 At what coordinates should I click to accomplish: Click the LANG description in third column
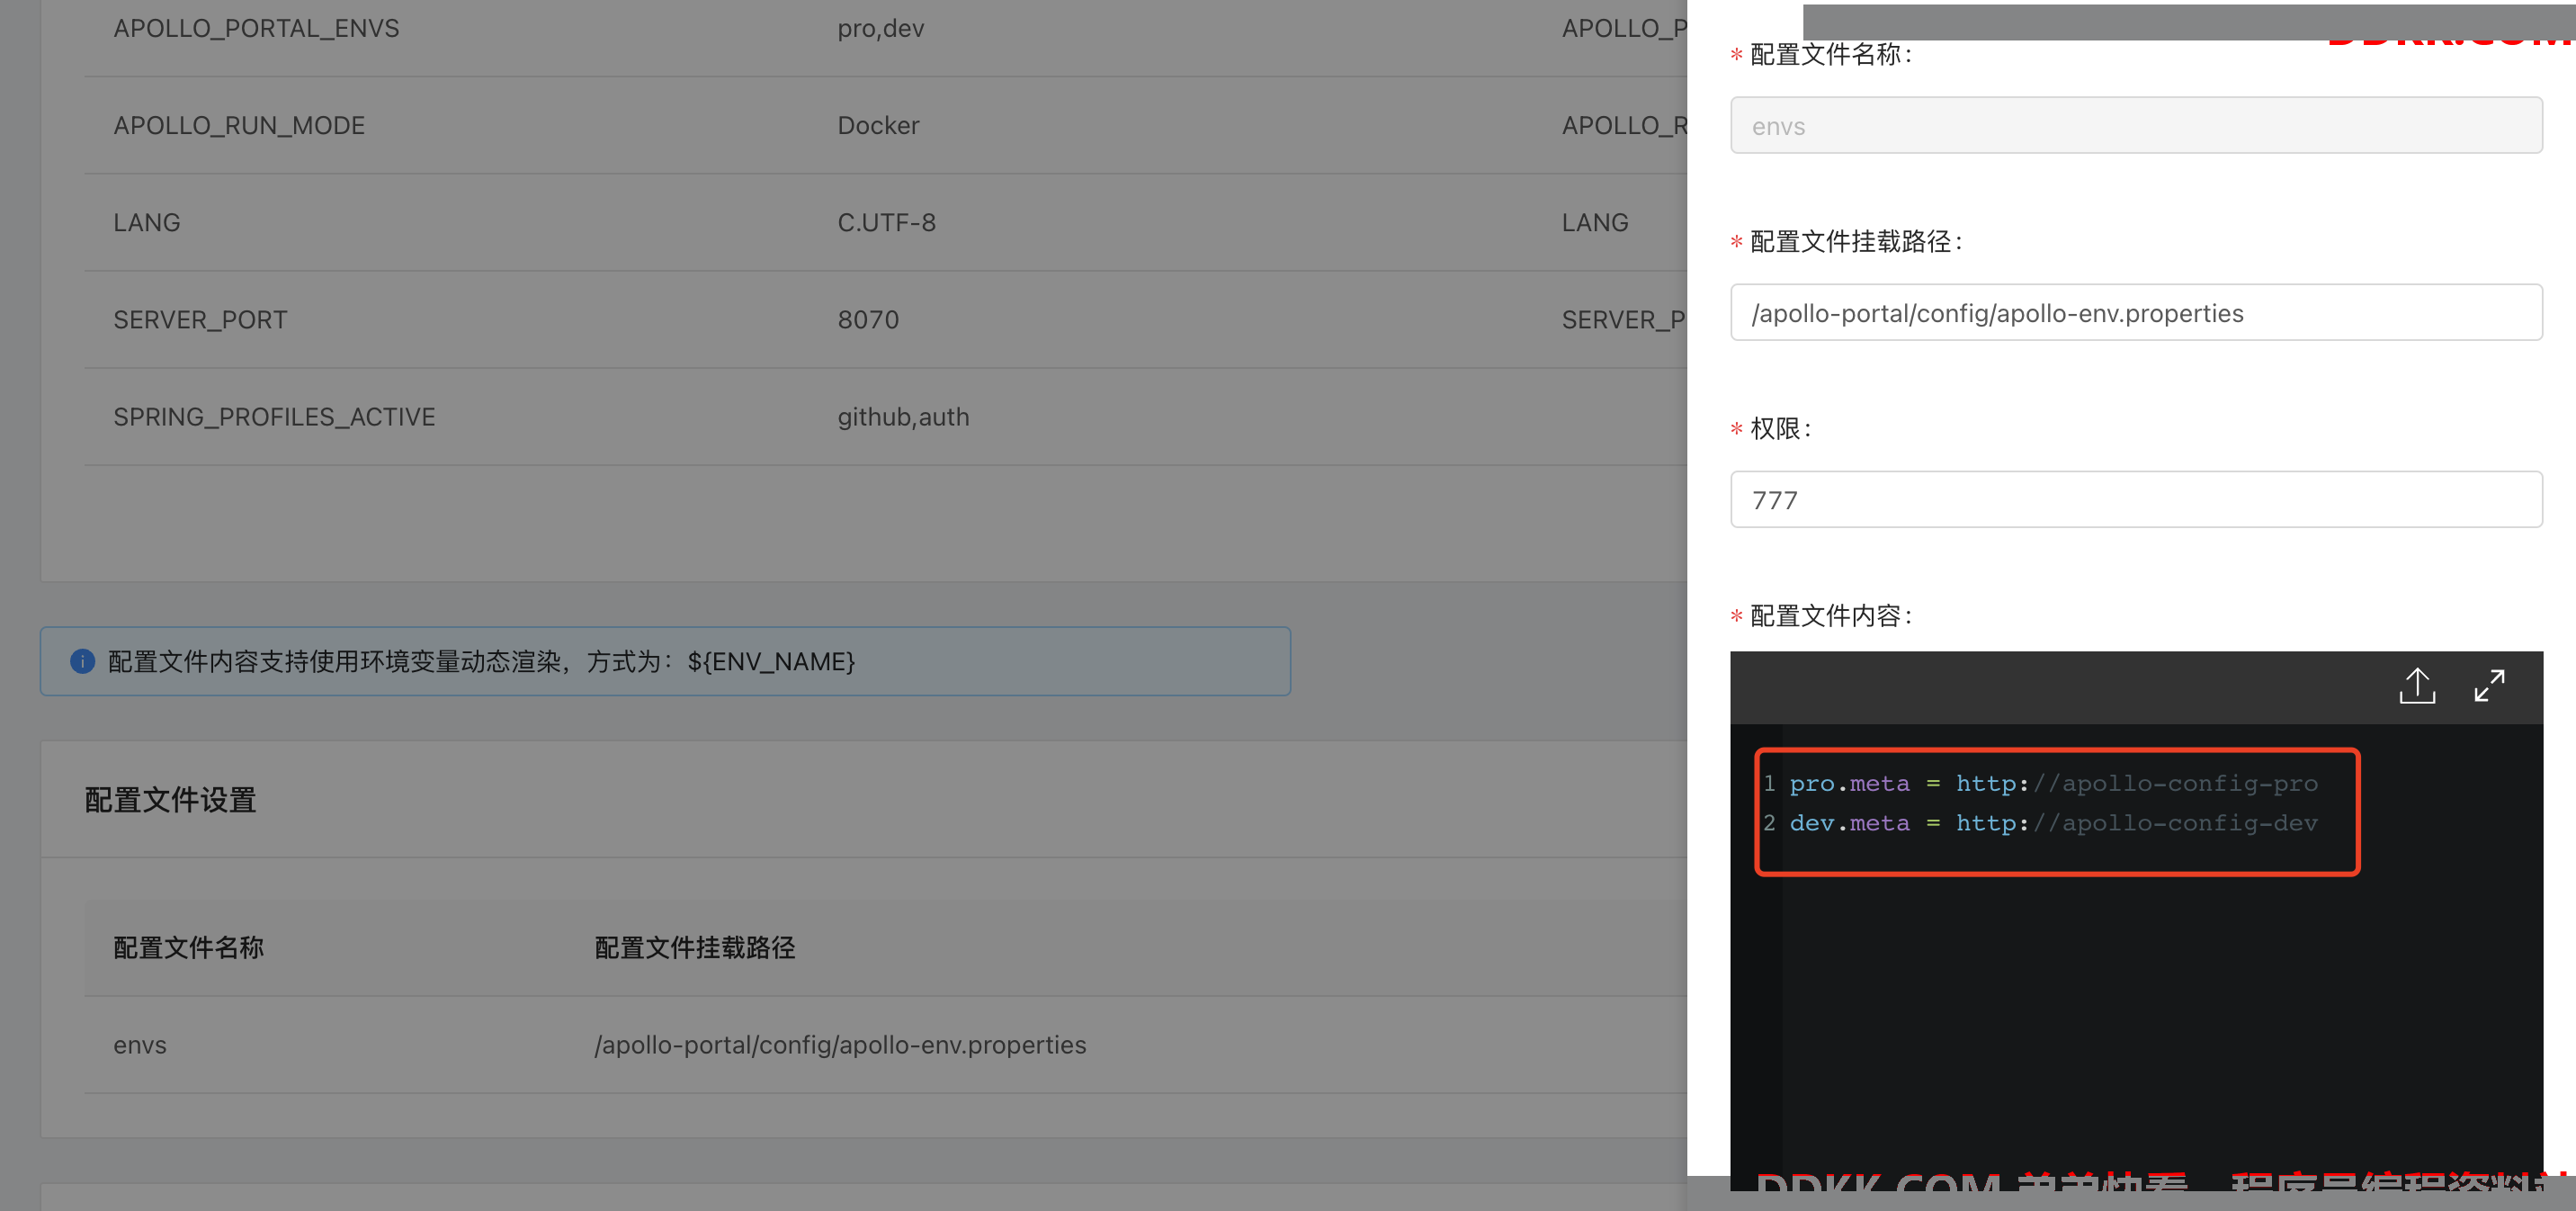coord(1595,222)
